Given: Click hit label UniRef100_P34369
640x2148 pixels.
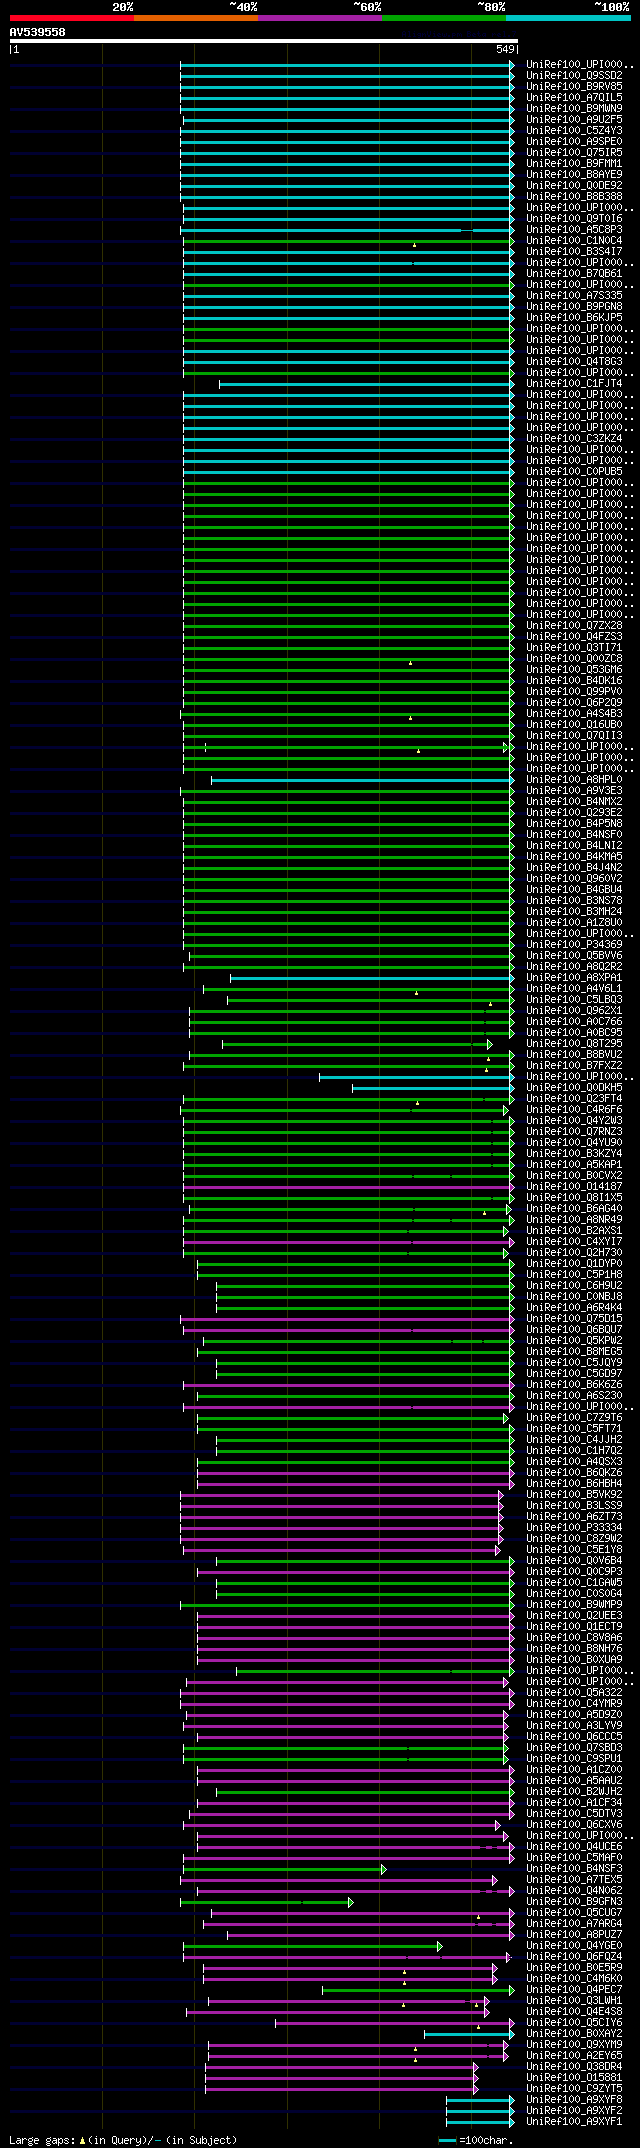Looking at the screenshot, I should tap(574, 944).
